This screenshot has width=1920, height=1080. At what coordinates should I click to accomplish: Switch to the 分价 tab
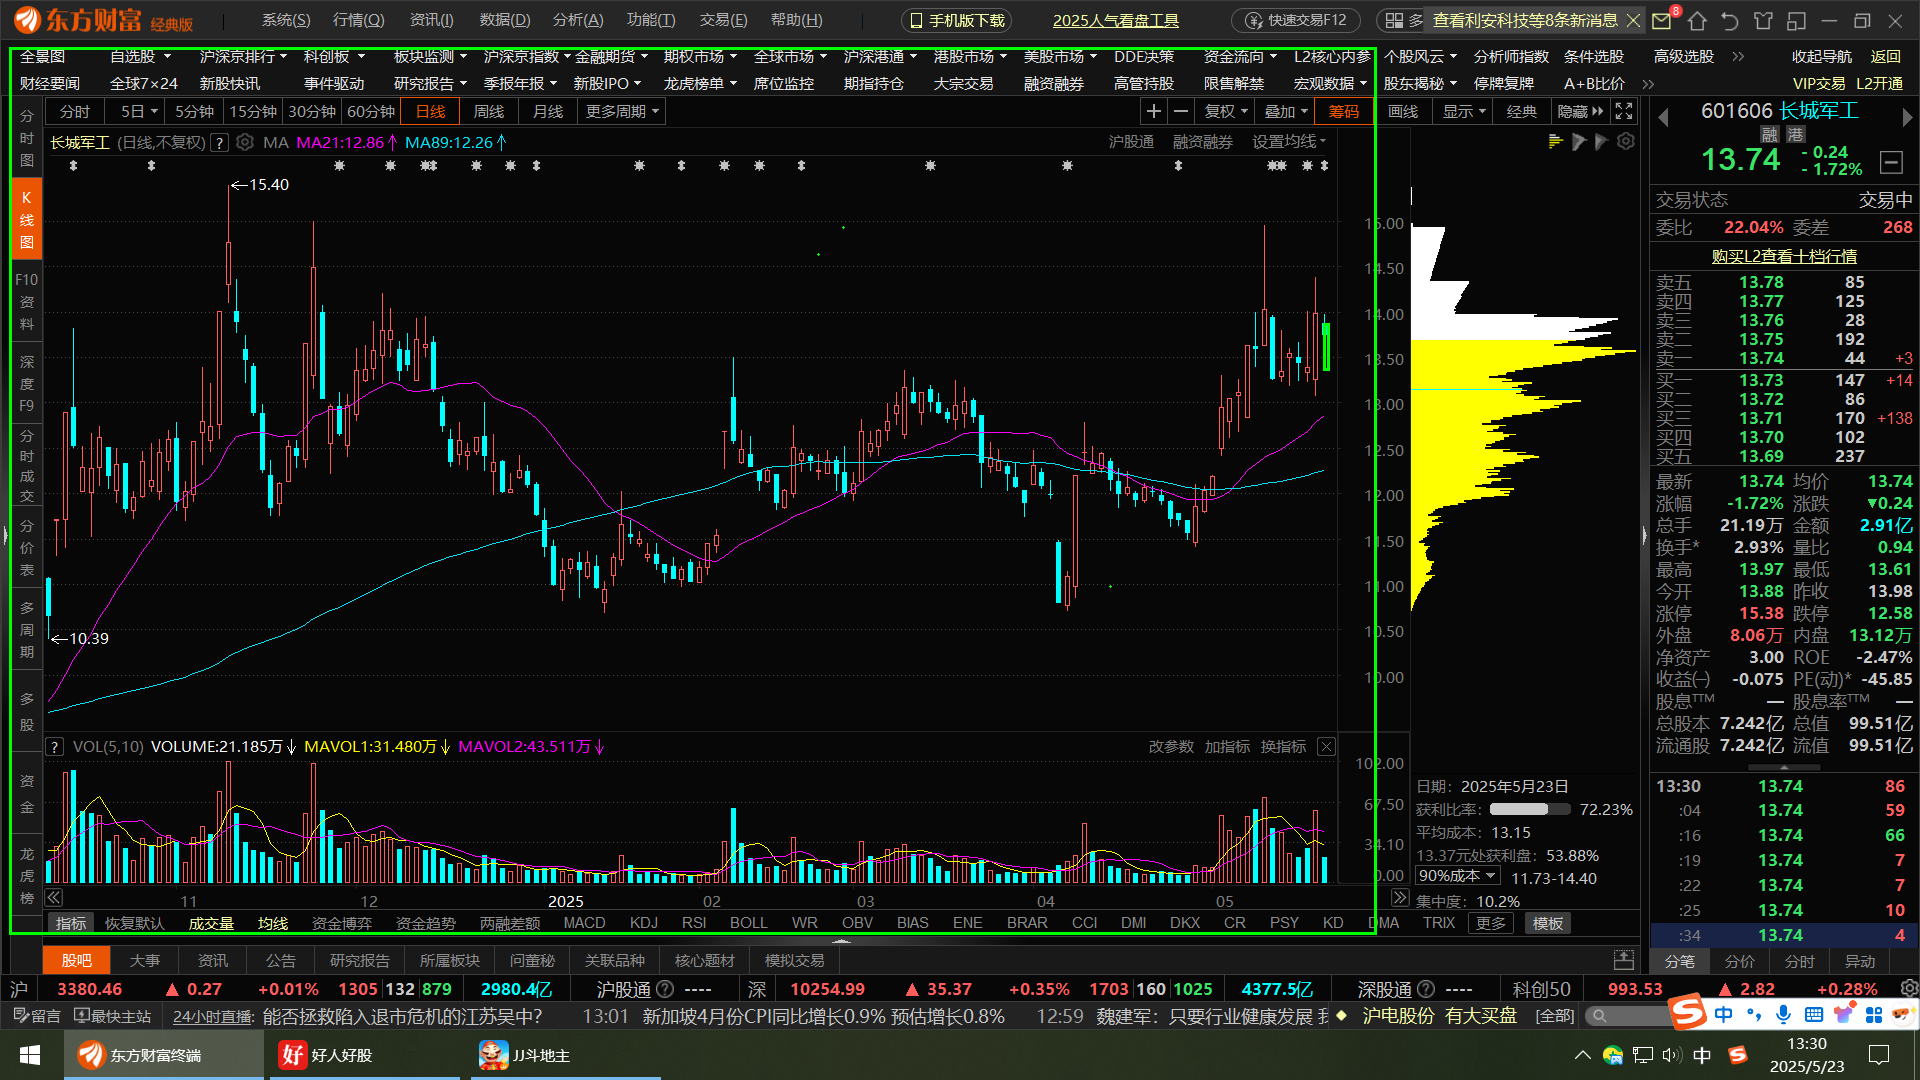coord(1740,961)
